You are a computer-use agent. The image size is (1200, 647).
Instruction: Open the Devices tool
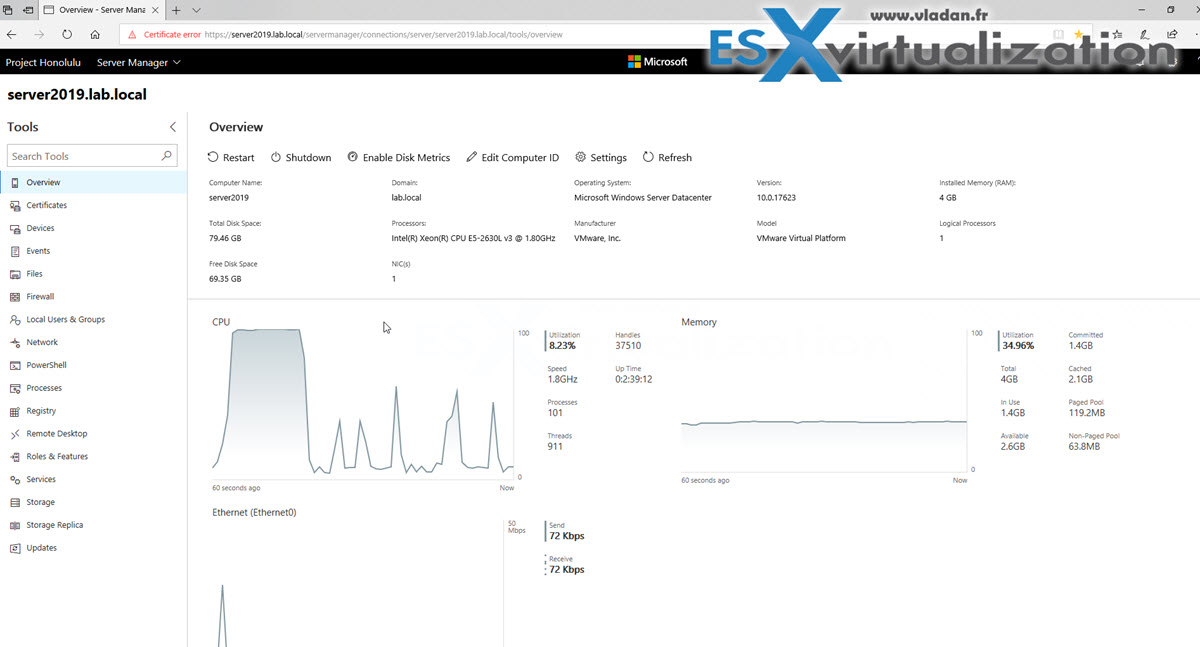click(93, 228)
